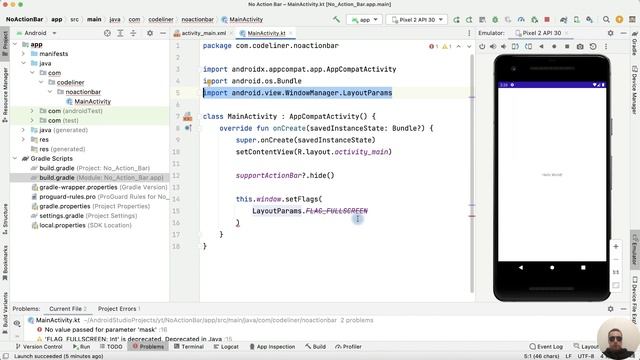Viewport: 640px width, 360px height.
Task: Open the Current File problems tab
Action: click(x=68, y=309)
